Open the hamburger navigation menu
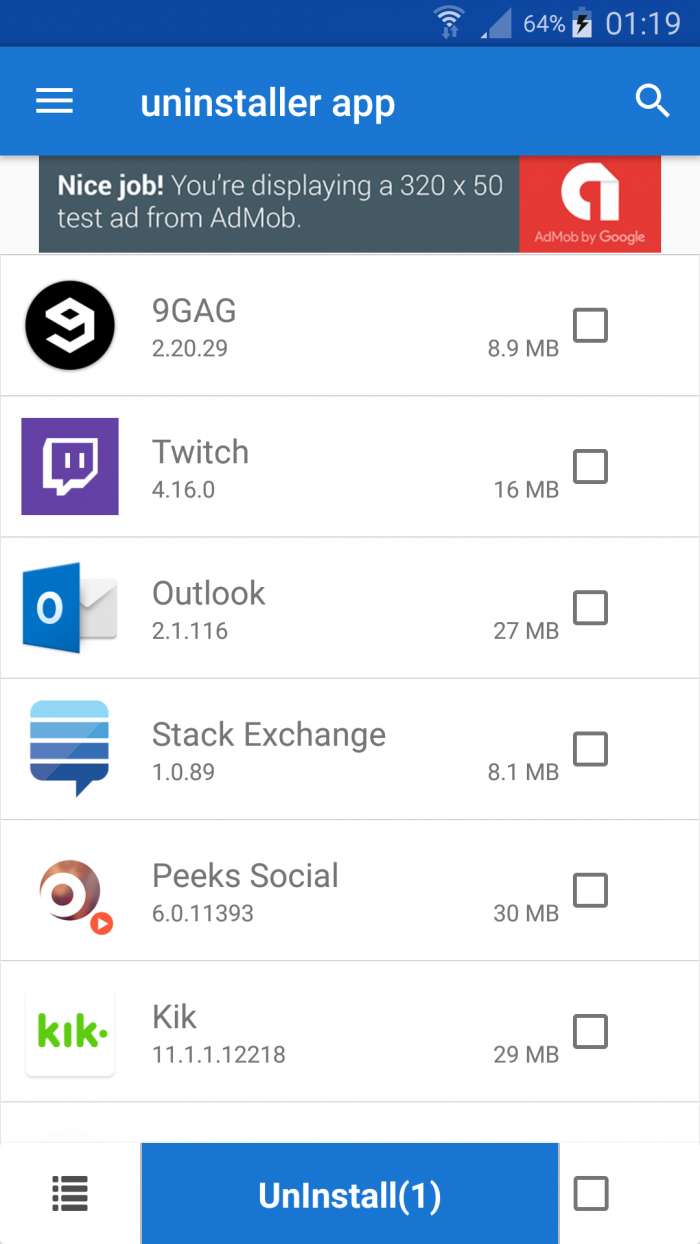700x1244 pixels. tap(54, 101)
